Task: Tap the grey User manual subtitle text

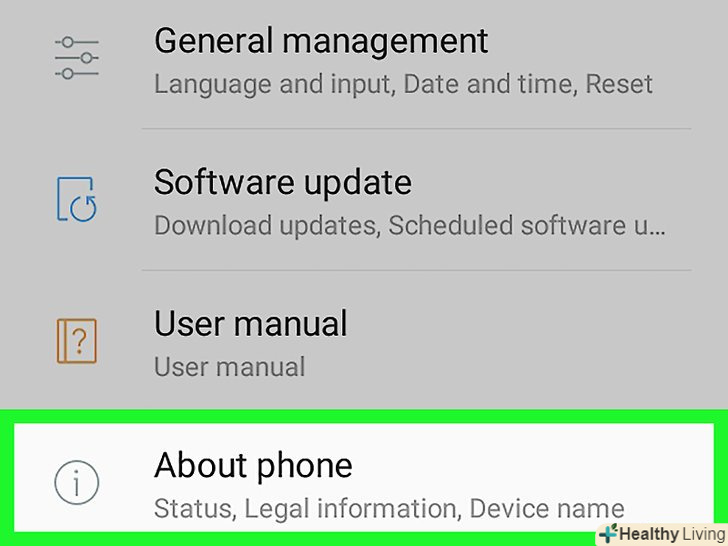Action: coord(229,367)
